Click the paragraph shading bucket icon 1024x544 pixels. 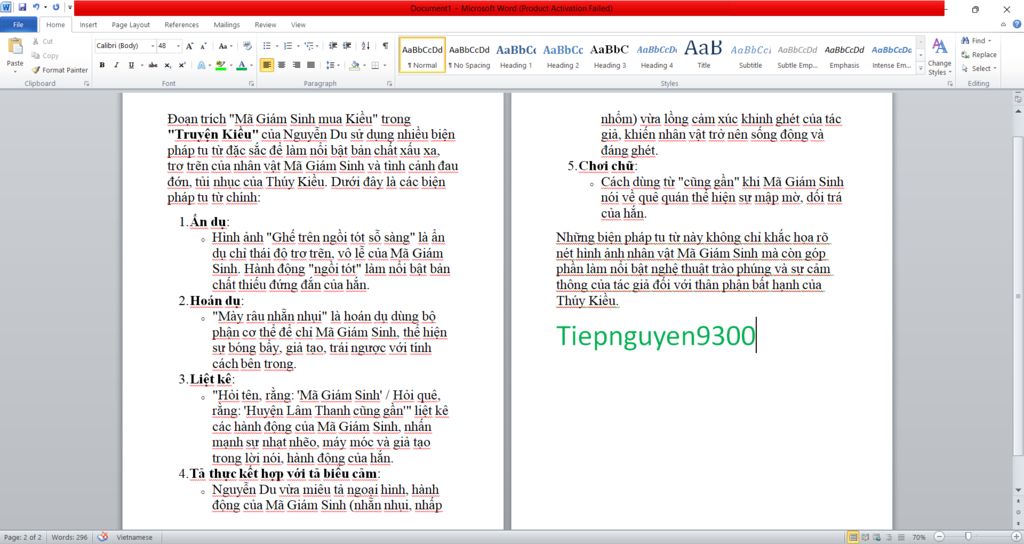click(x=354, y=65)
